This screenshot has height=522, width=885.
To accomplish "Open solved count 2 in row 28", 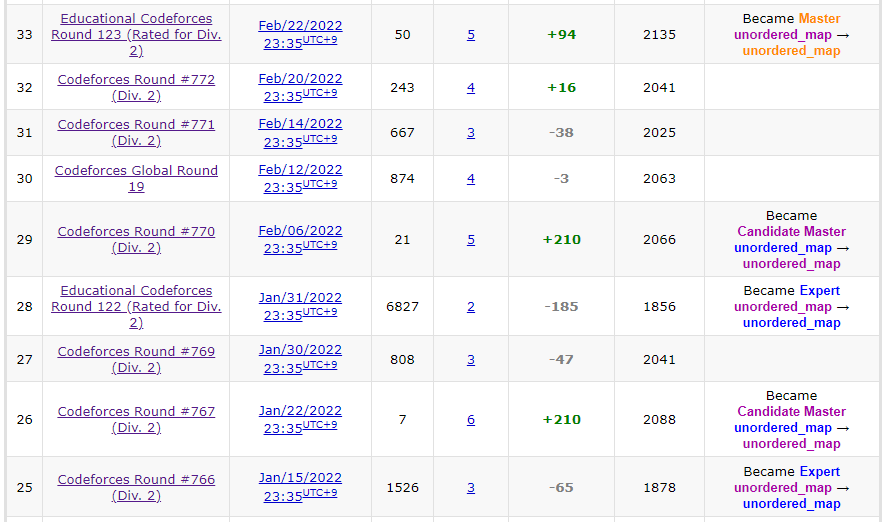I will tap(471, 306).
